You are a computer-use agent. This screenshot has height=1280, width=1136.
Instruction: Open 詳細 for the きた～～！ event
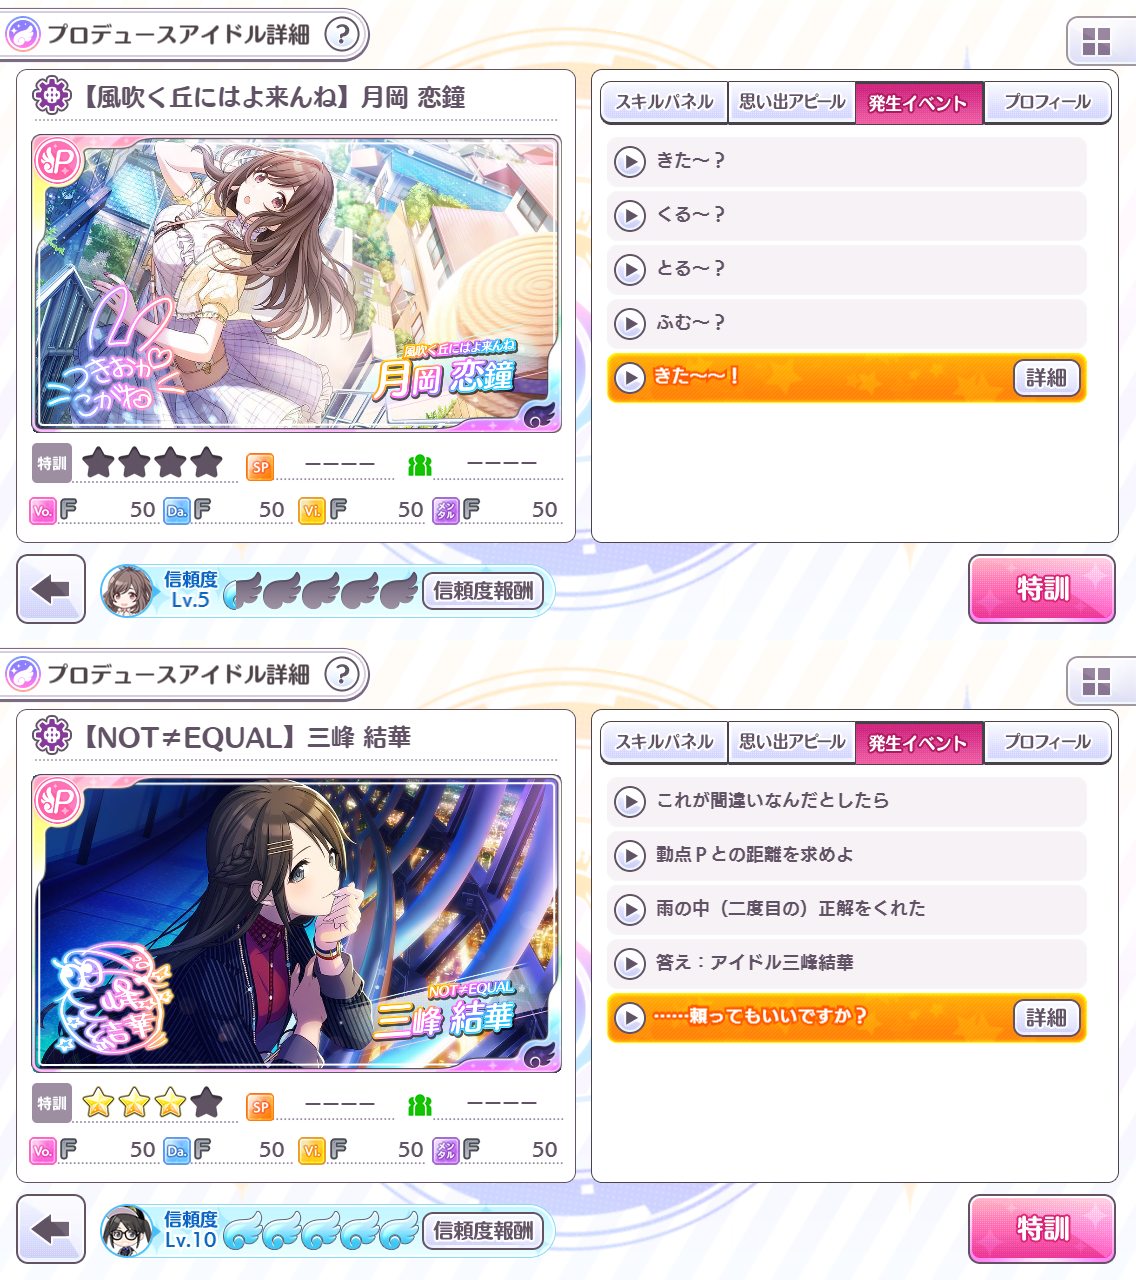1046,378
